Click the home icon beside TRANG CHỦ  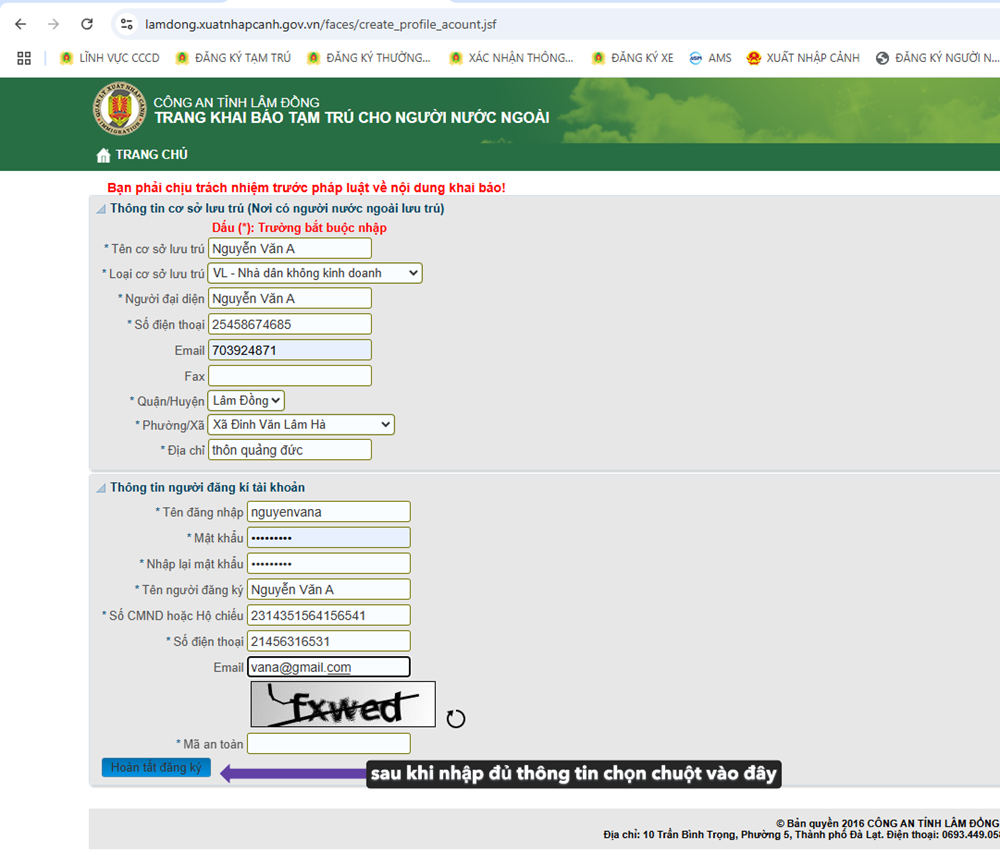[x=103, y=155]
